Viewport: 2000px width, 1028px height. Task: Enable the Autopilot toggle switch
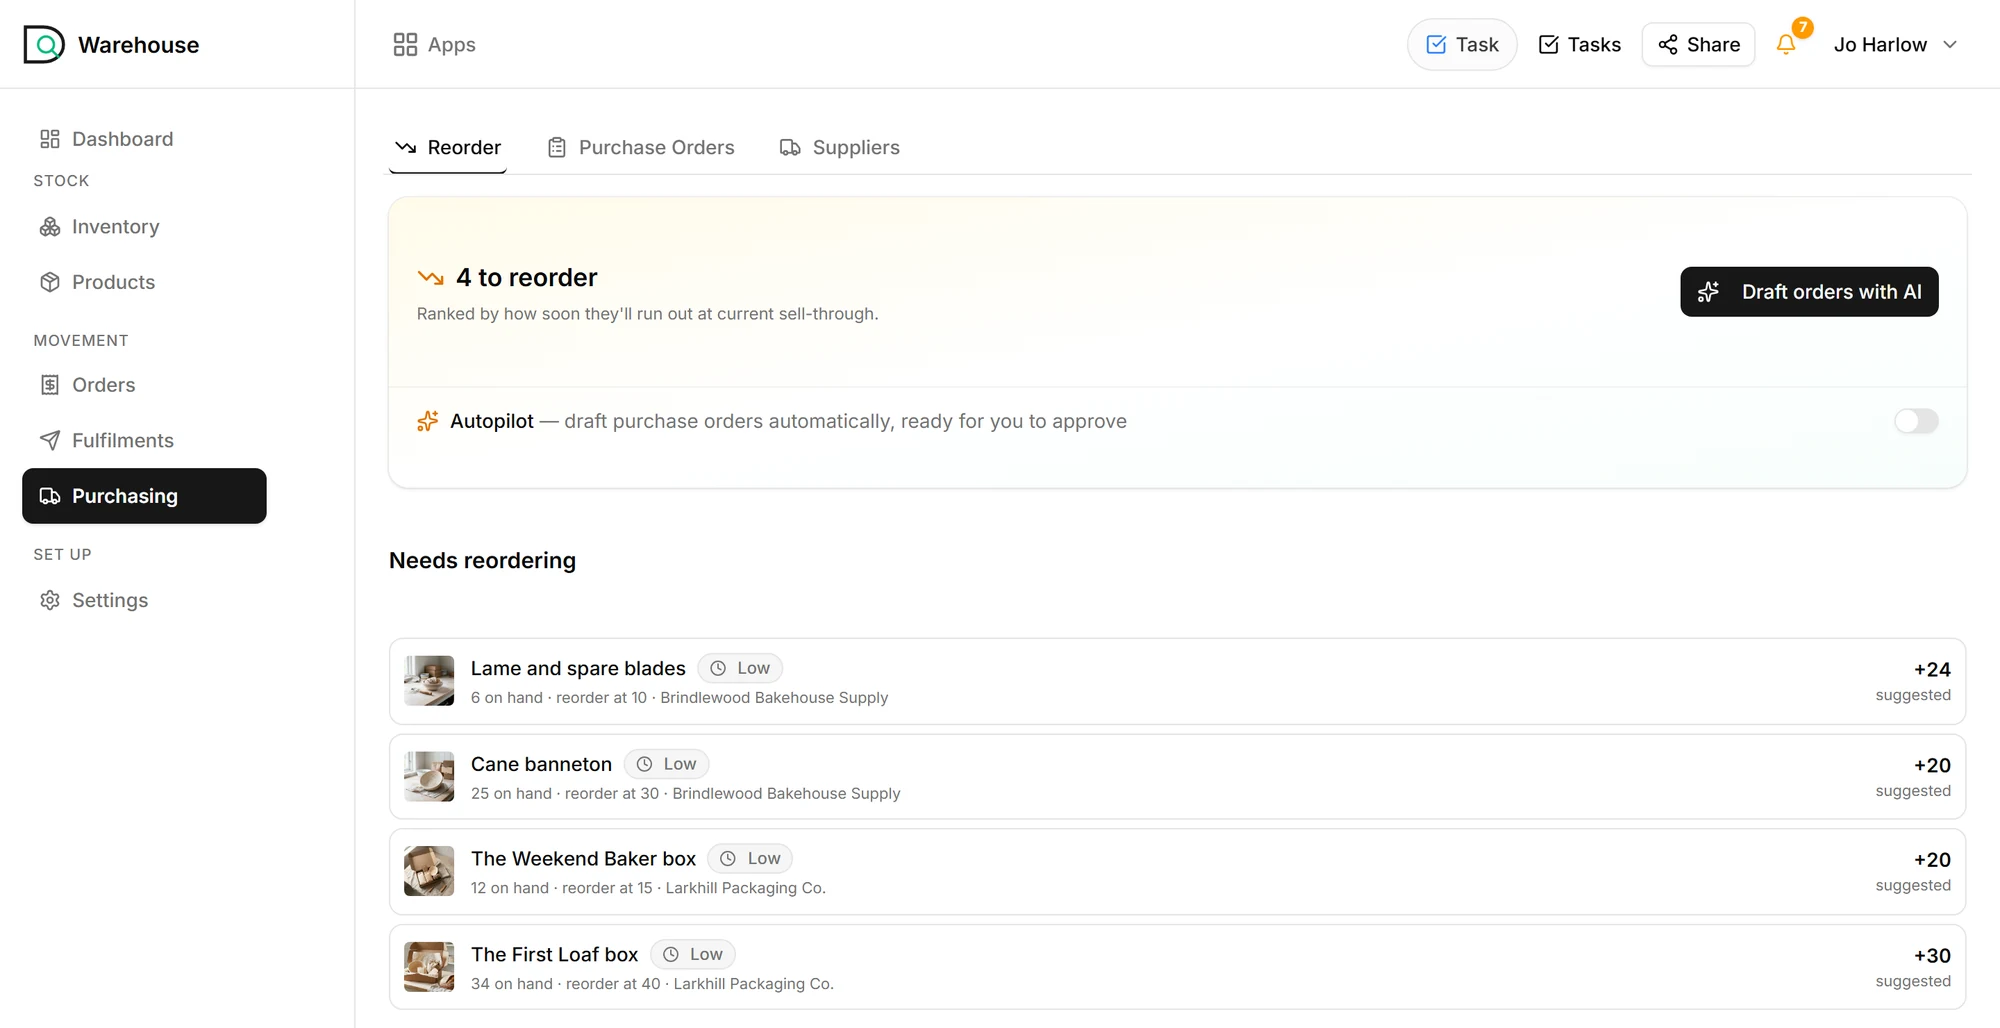coord(1916,421)
